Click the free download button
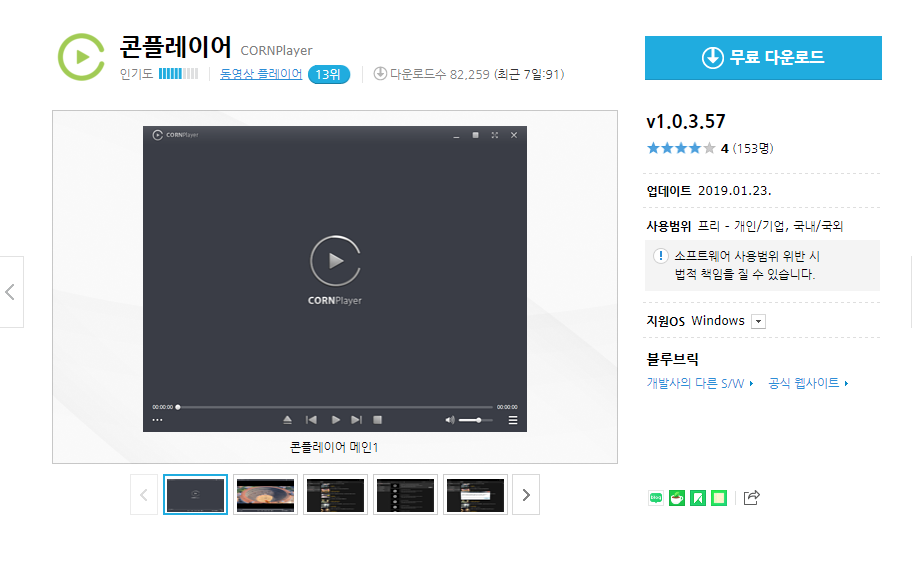Screen dimensions: 912x565 tap(763, 58)
